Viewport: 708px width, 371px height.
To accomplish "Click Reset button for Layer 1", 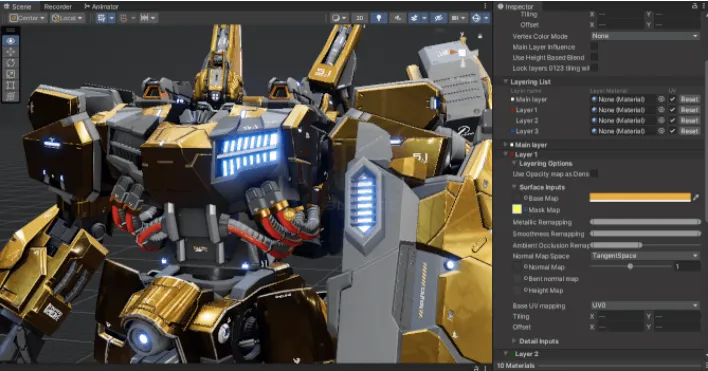I will coord(689,110).
